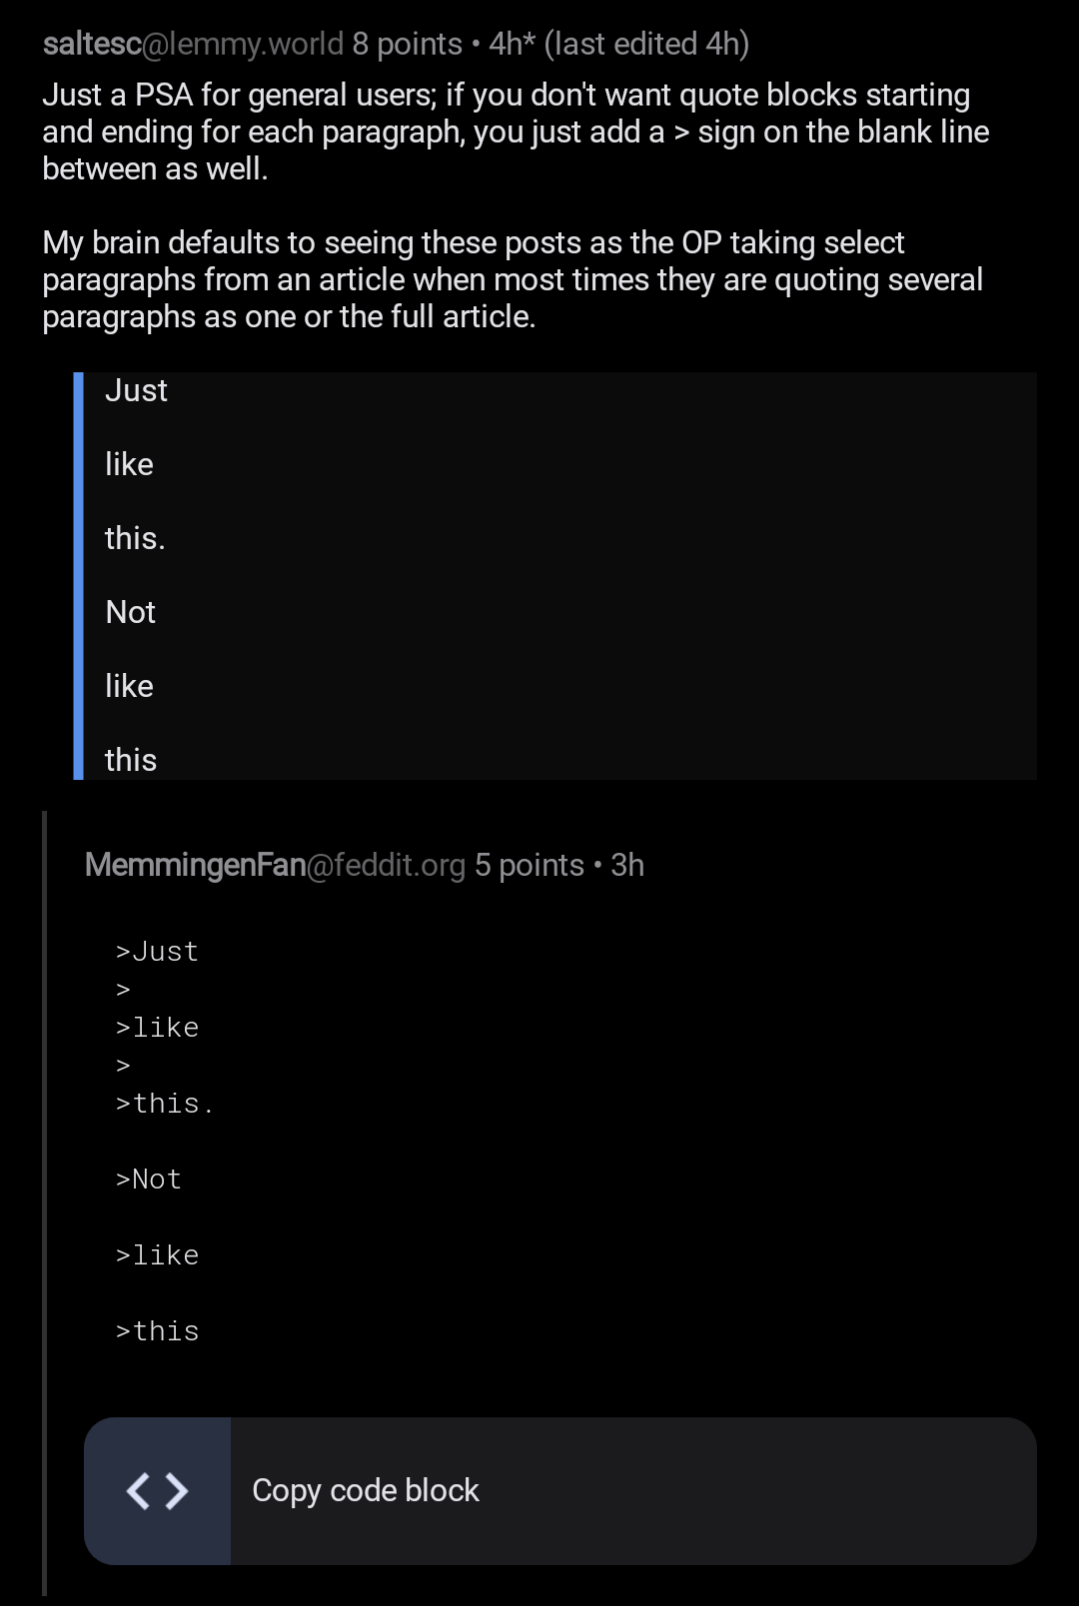Screen dimensions: 1079x1606
Task: Tap the 'this.' line in the quote
Action: coord(135,538)
